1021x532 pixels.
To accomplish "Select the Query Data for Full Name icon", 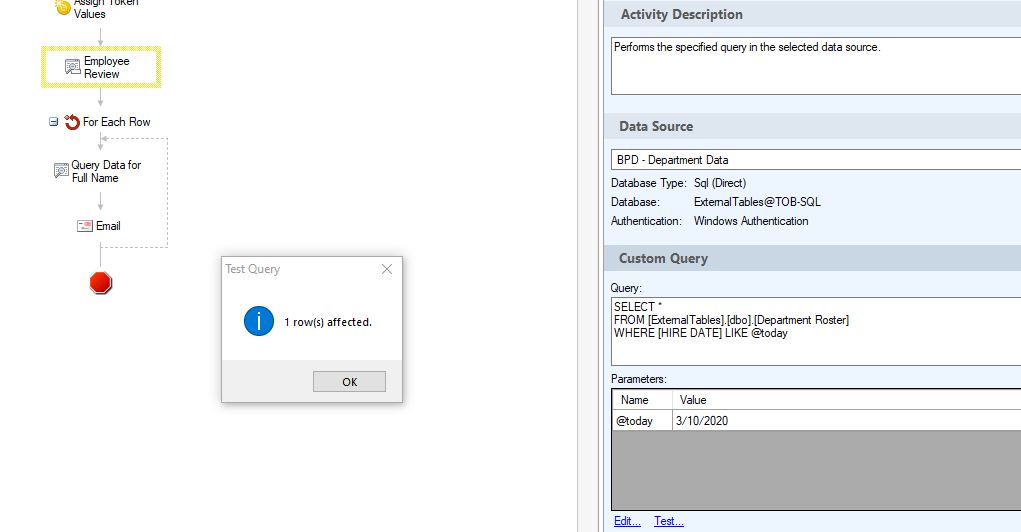I will (x=61, y=171).
